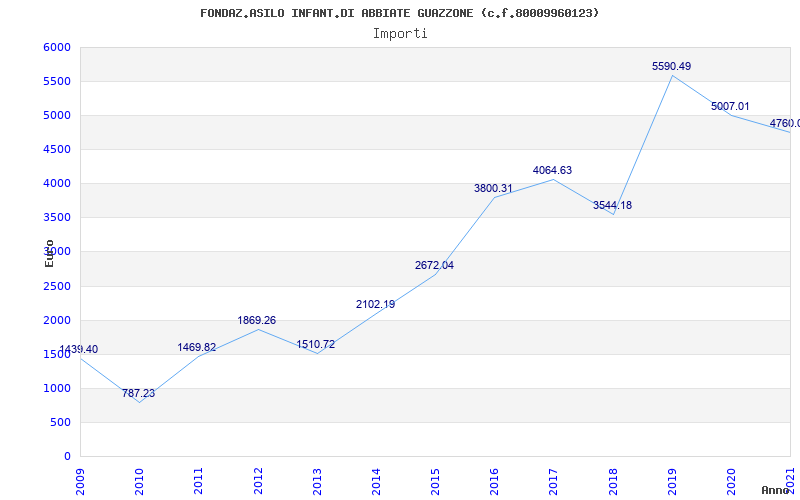Click the 2010 x-axis year label

(x=139, y=481)
